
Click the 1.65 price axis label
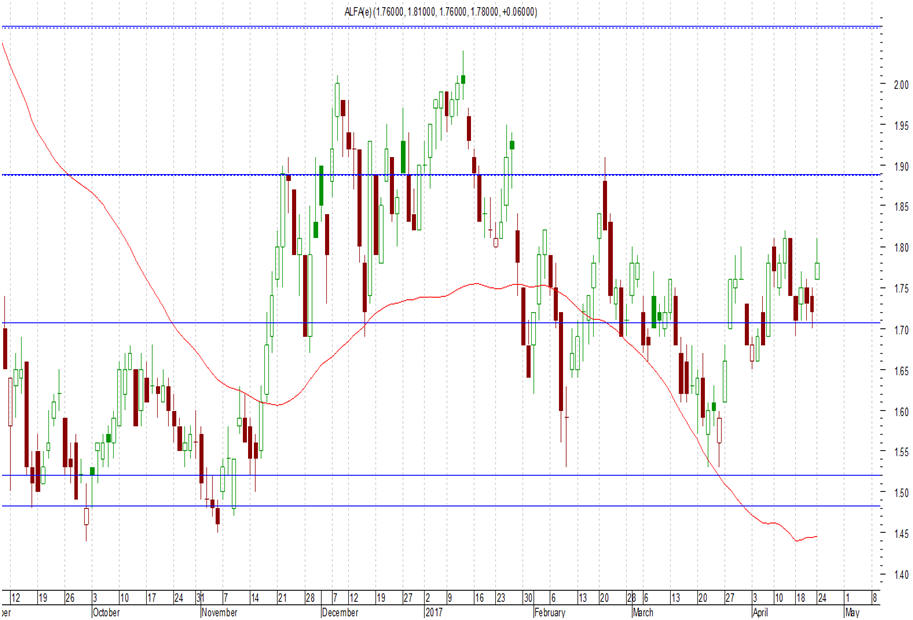tap(901, 370)
